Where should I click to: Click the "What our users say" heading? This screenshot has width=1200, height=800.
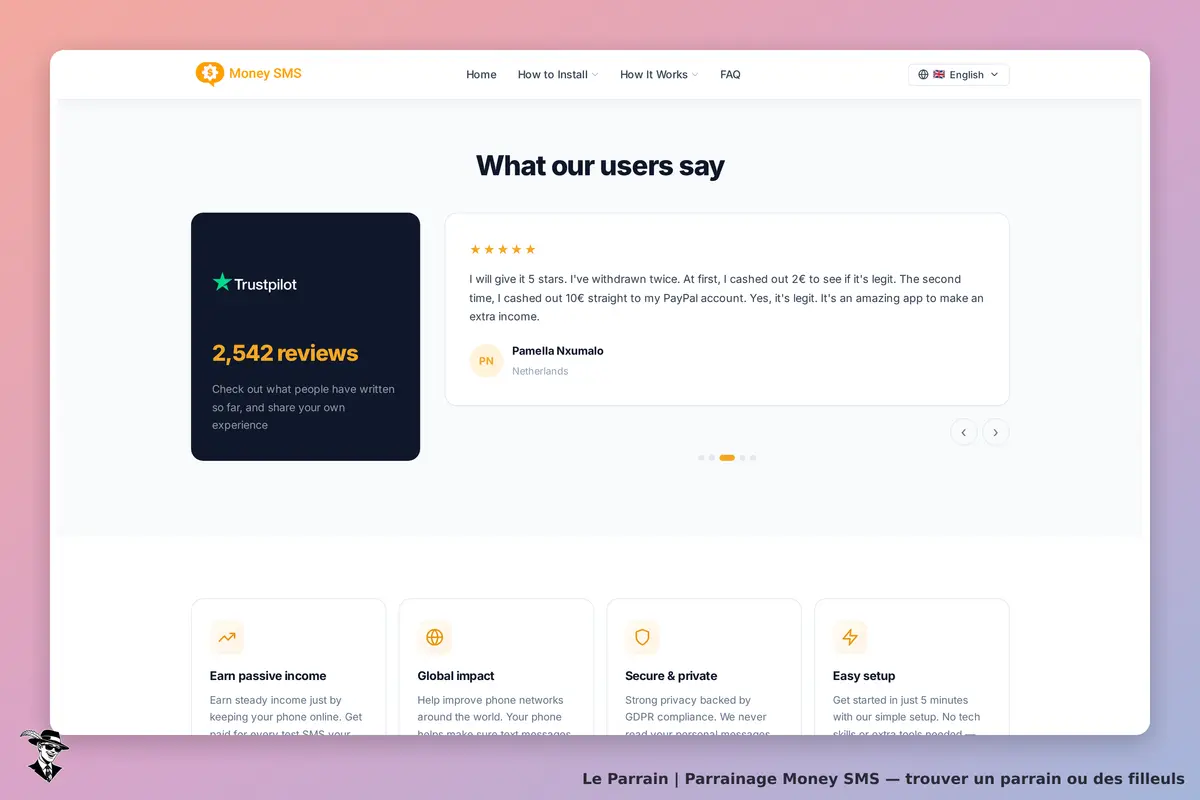600,165
